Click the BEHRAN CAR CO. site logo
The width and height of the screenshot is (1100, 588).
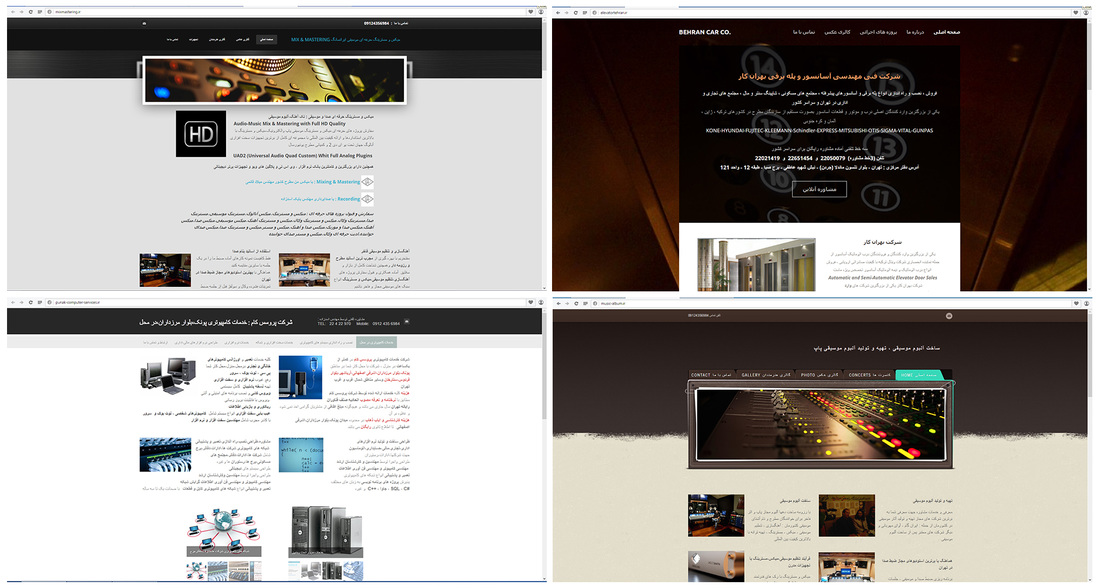click(705, 33)
